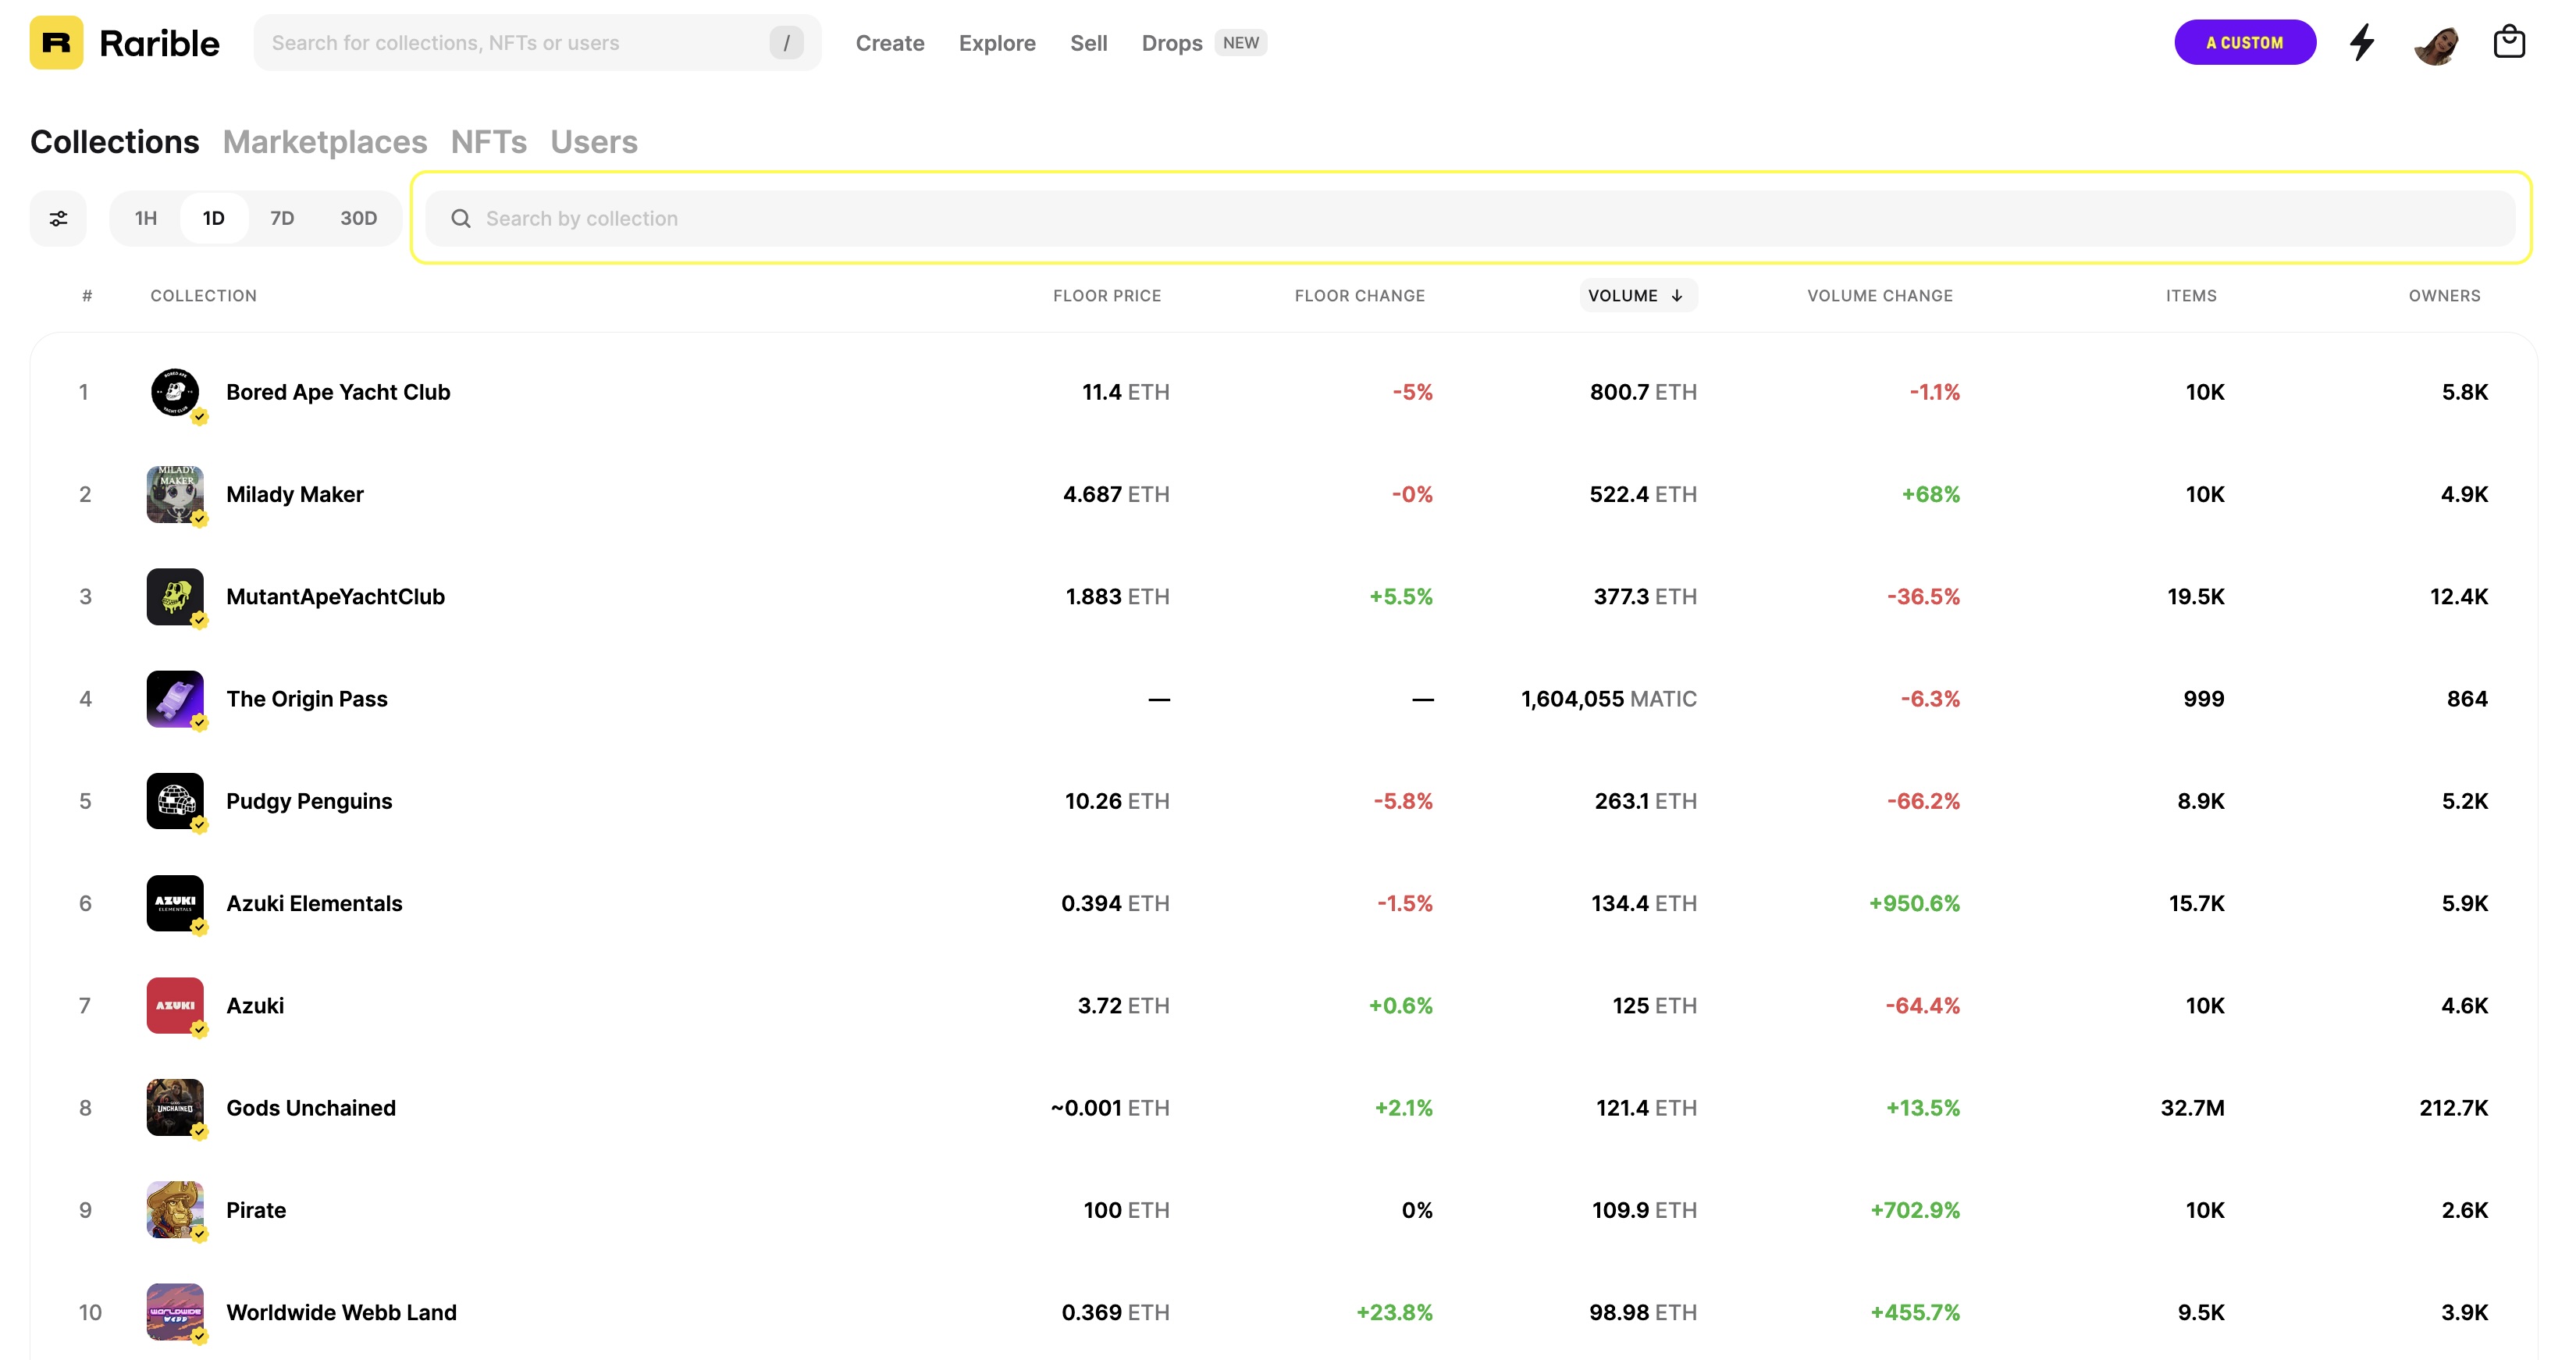Sort by the Owners column
Image resolution: width=2576 pixels, height=1360 pixels.
2444,296
